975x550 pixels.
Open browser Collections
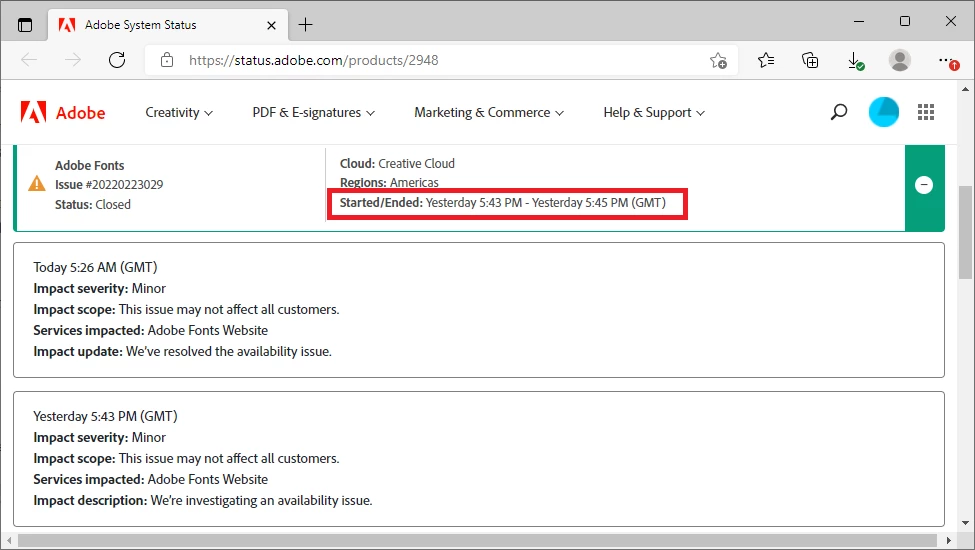[x=810, y=60]
